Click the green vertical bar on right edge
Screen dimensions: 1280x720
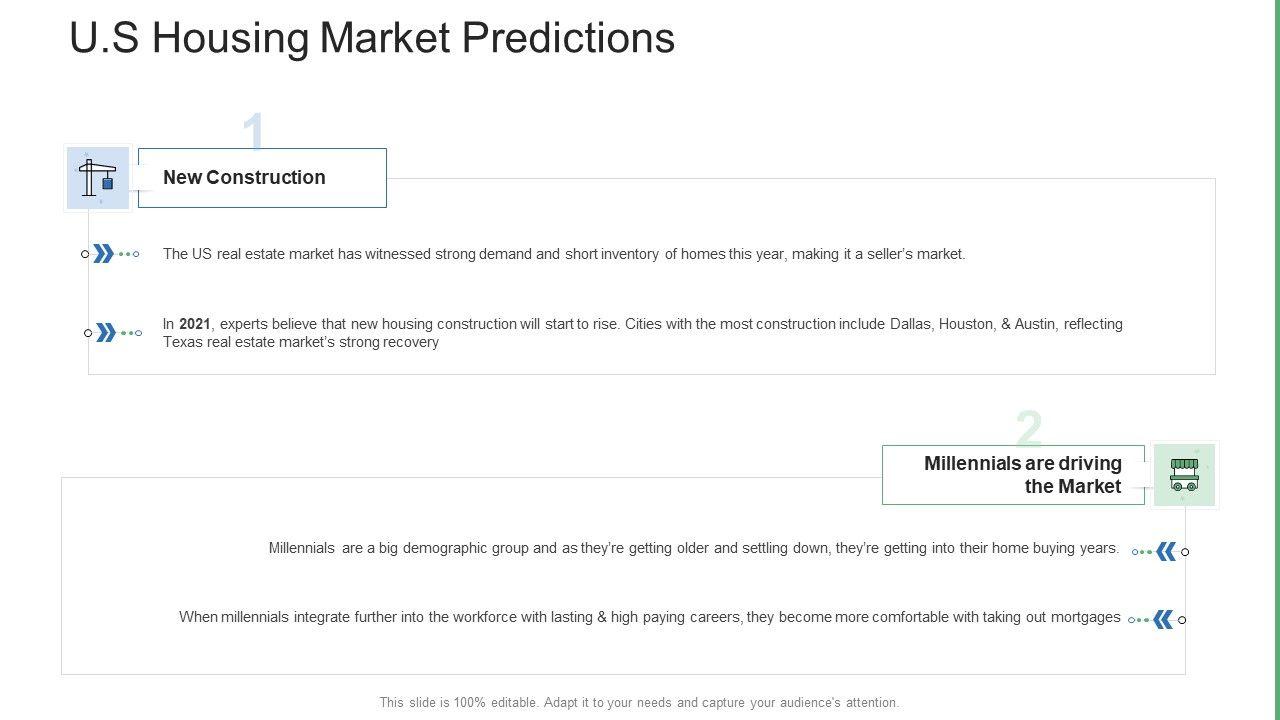1276,360
